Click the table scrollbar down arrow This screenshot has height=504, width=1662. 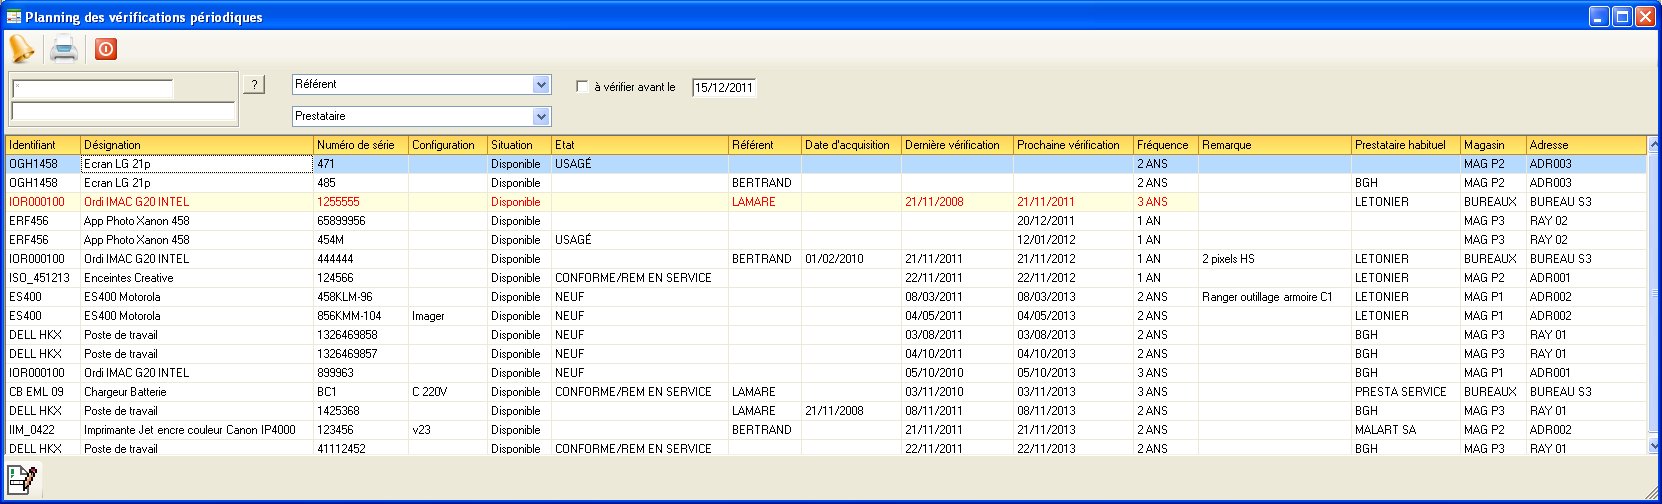click(1654, 447)
